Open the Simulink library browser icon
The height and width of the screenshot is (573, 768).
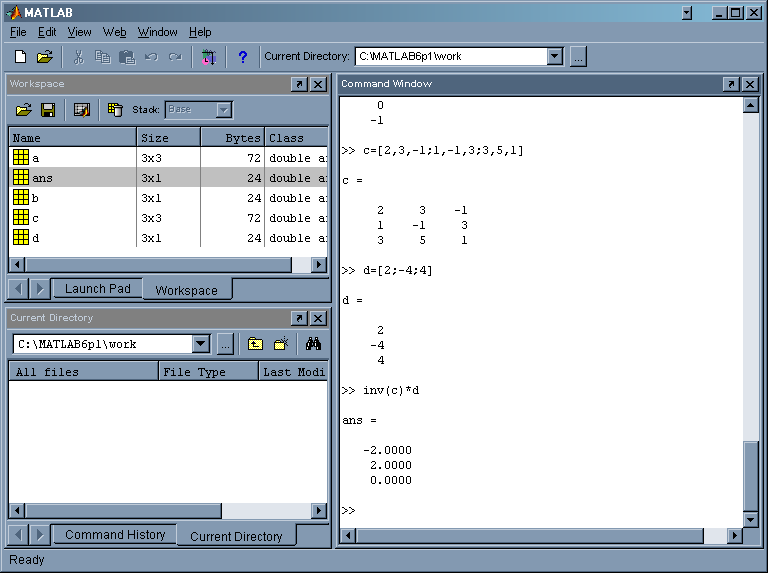(x=208, y=57)
